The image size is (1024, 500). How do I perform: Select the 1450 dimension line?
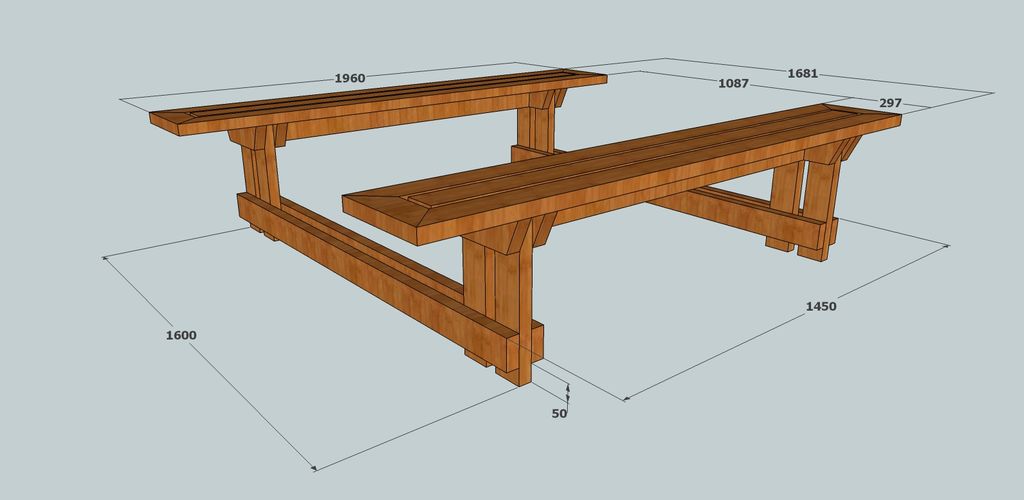tap(786, 322)
